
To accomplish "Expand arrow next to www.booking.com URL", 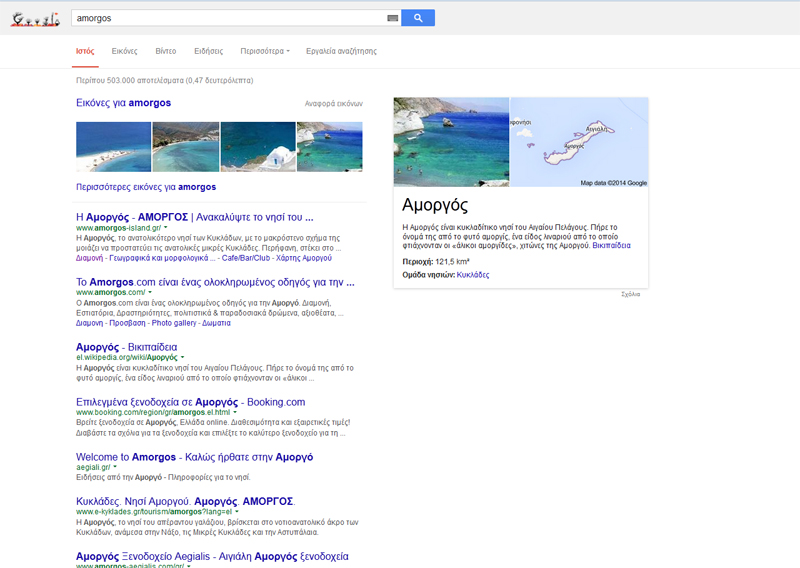I will click(x=235, y=412).
